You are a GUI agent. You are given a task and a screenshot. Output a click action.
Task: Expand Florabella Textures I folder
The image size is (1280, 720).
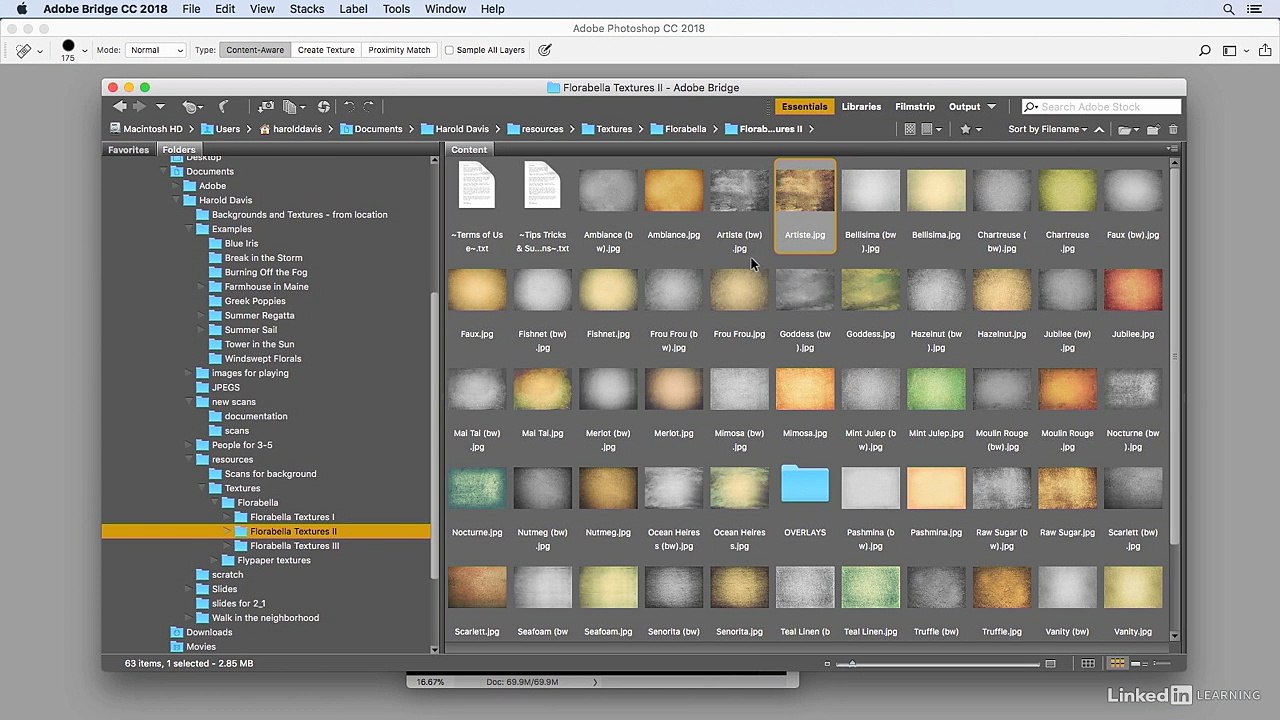coord(228,517)
